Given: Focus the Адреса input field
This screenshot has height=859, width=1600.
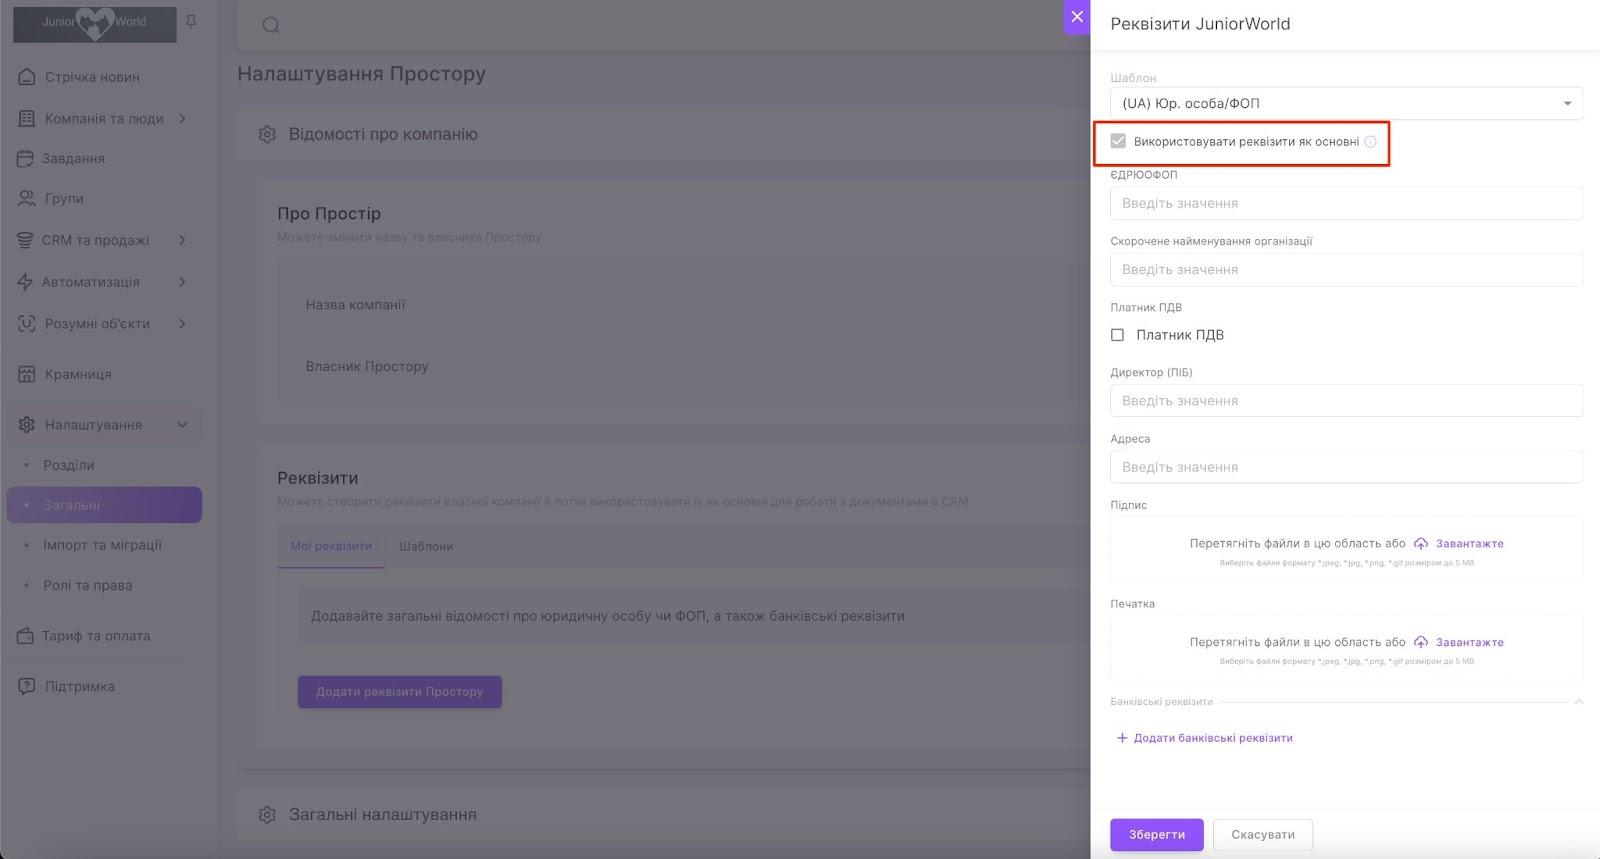Looking at the screenshot, I should pos(1346,467).
